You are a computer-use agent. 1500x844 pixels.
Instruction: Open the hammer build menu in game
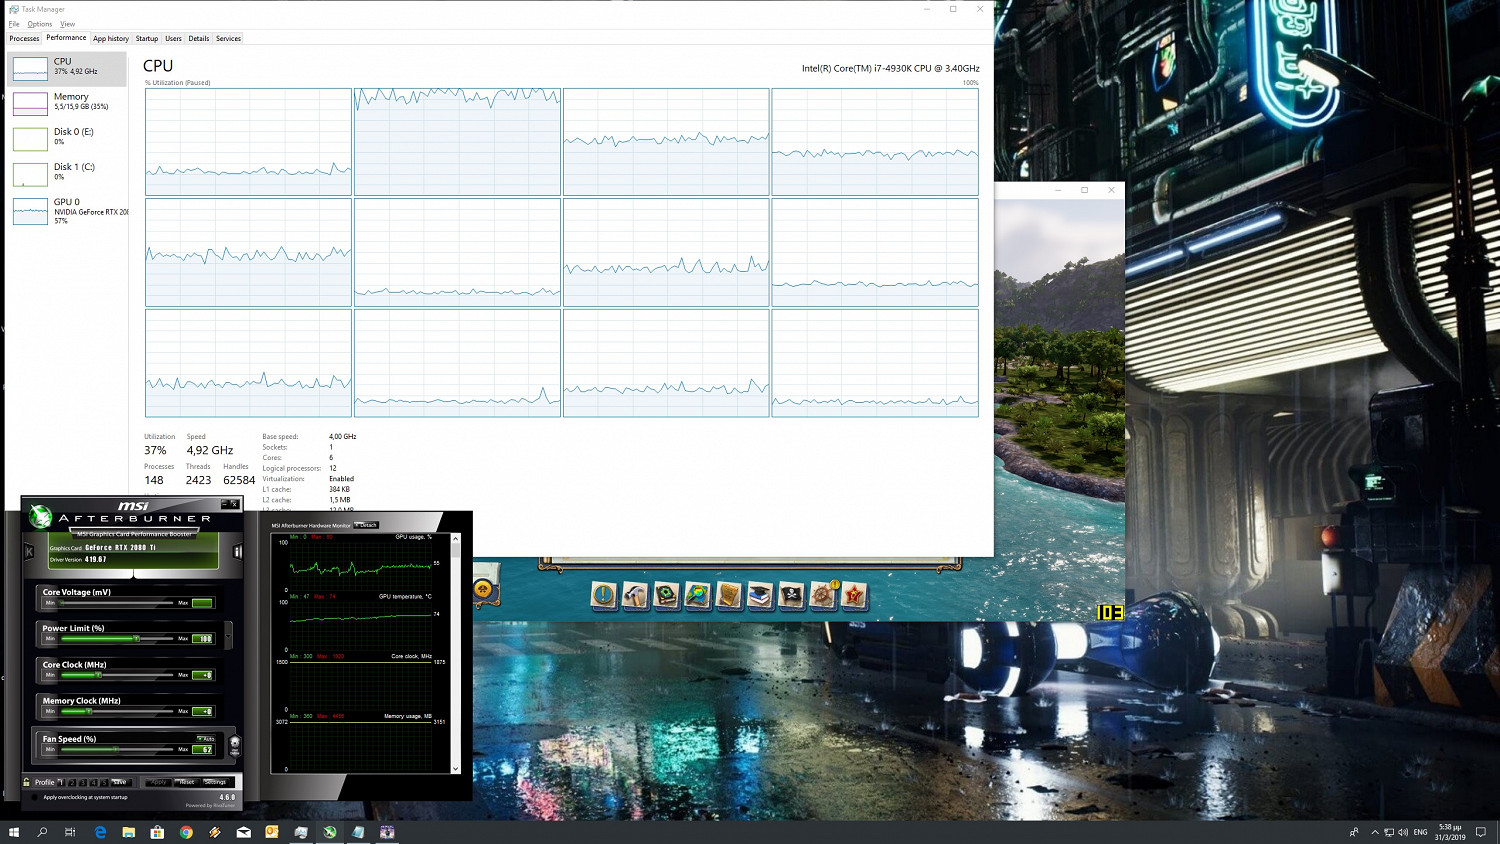[635, 596]
